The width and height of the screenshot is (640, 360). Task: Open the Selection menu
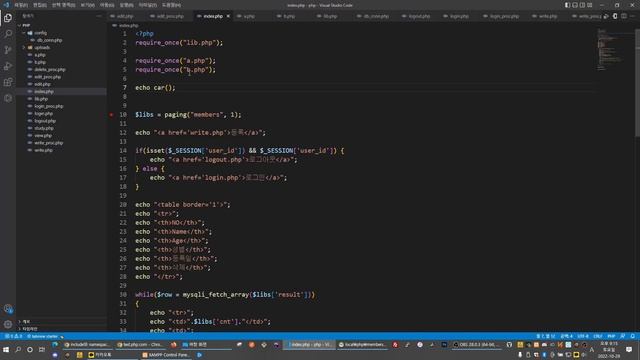pos(63,5)
